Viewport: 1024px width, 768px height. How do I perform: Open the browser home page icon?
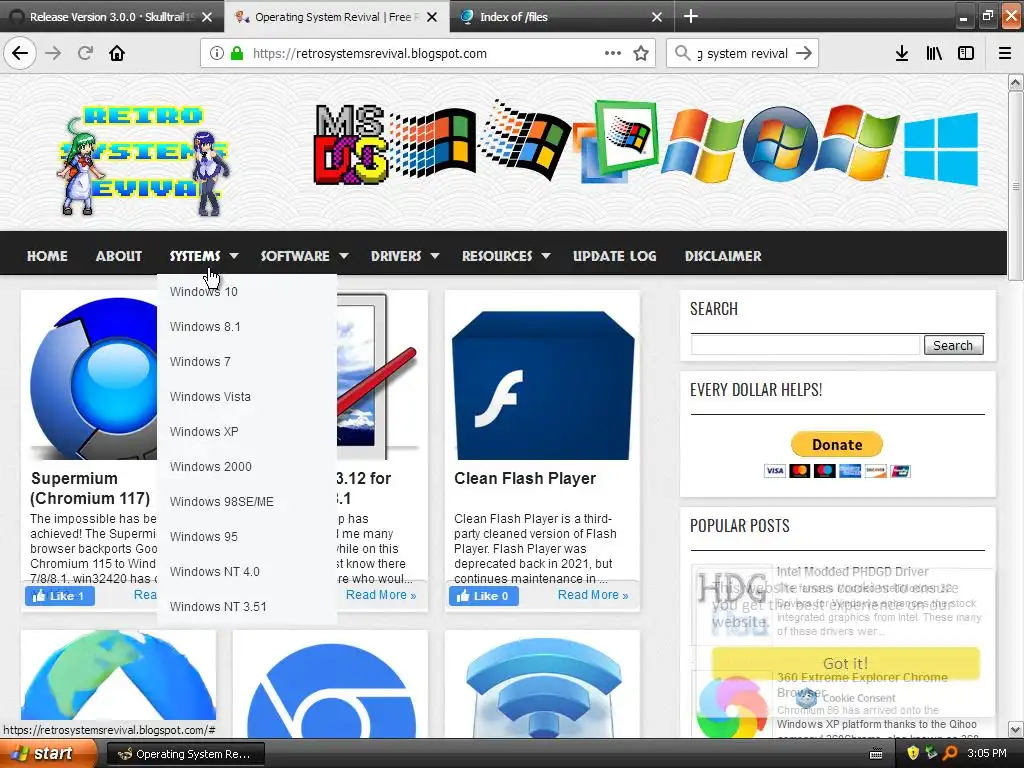click(x=117, y=53)
